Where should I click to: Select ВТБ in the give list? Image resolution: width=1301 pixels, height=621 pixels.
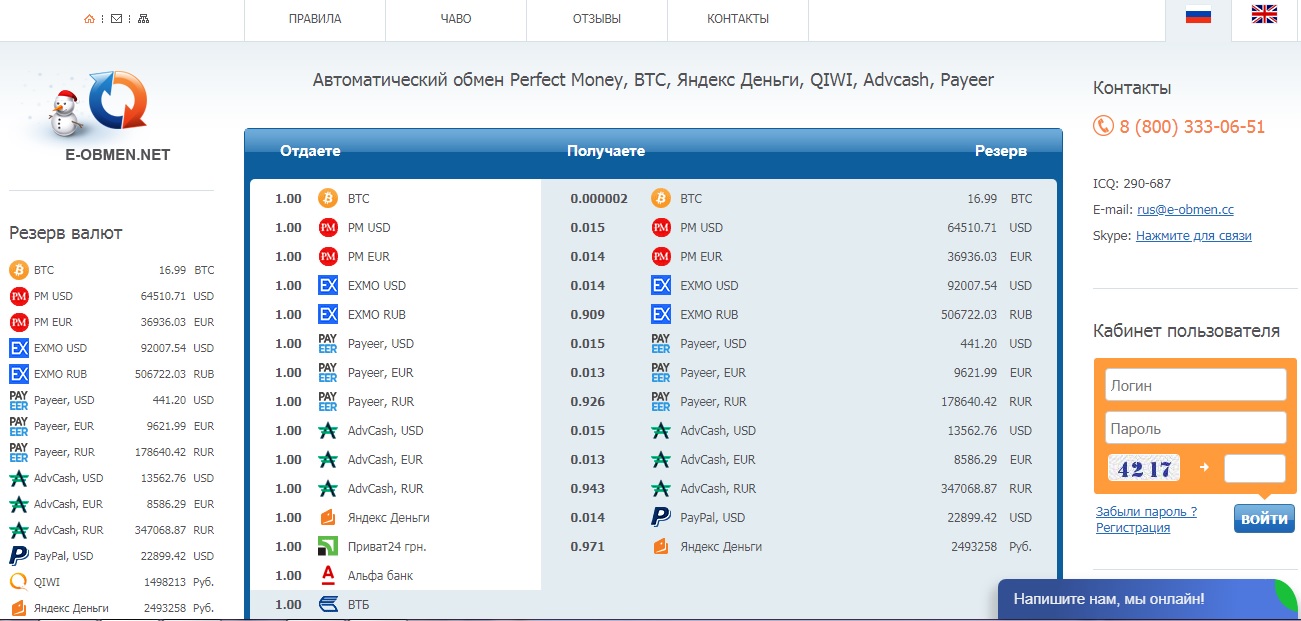(360, 605)
